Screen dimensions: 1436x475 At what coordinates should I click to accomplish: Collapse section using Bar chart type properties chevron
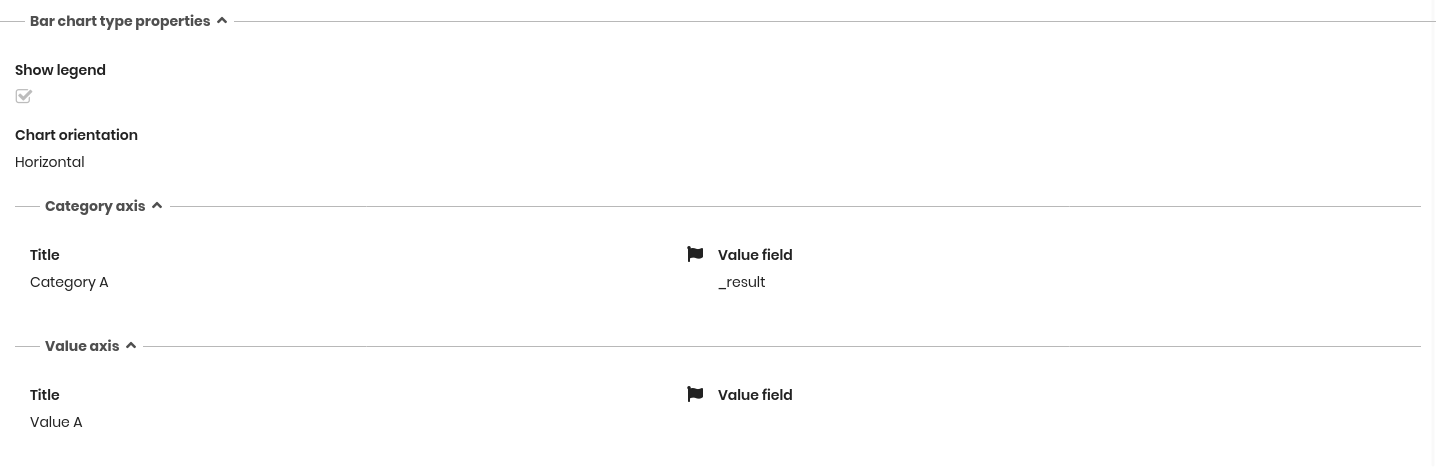(222, 21)
